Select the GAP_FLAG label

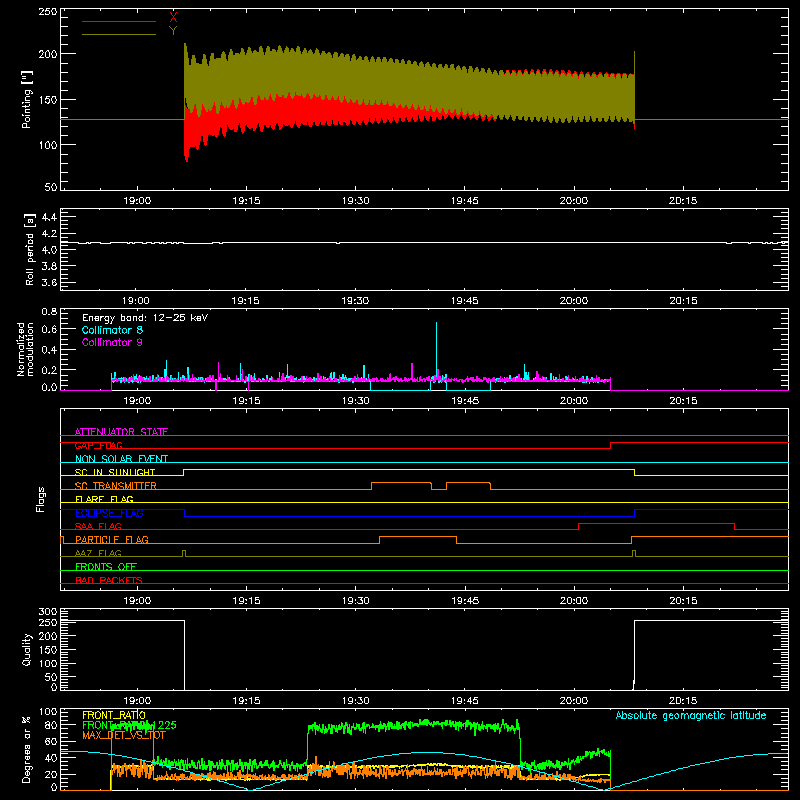[98, 445]
